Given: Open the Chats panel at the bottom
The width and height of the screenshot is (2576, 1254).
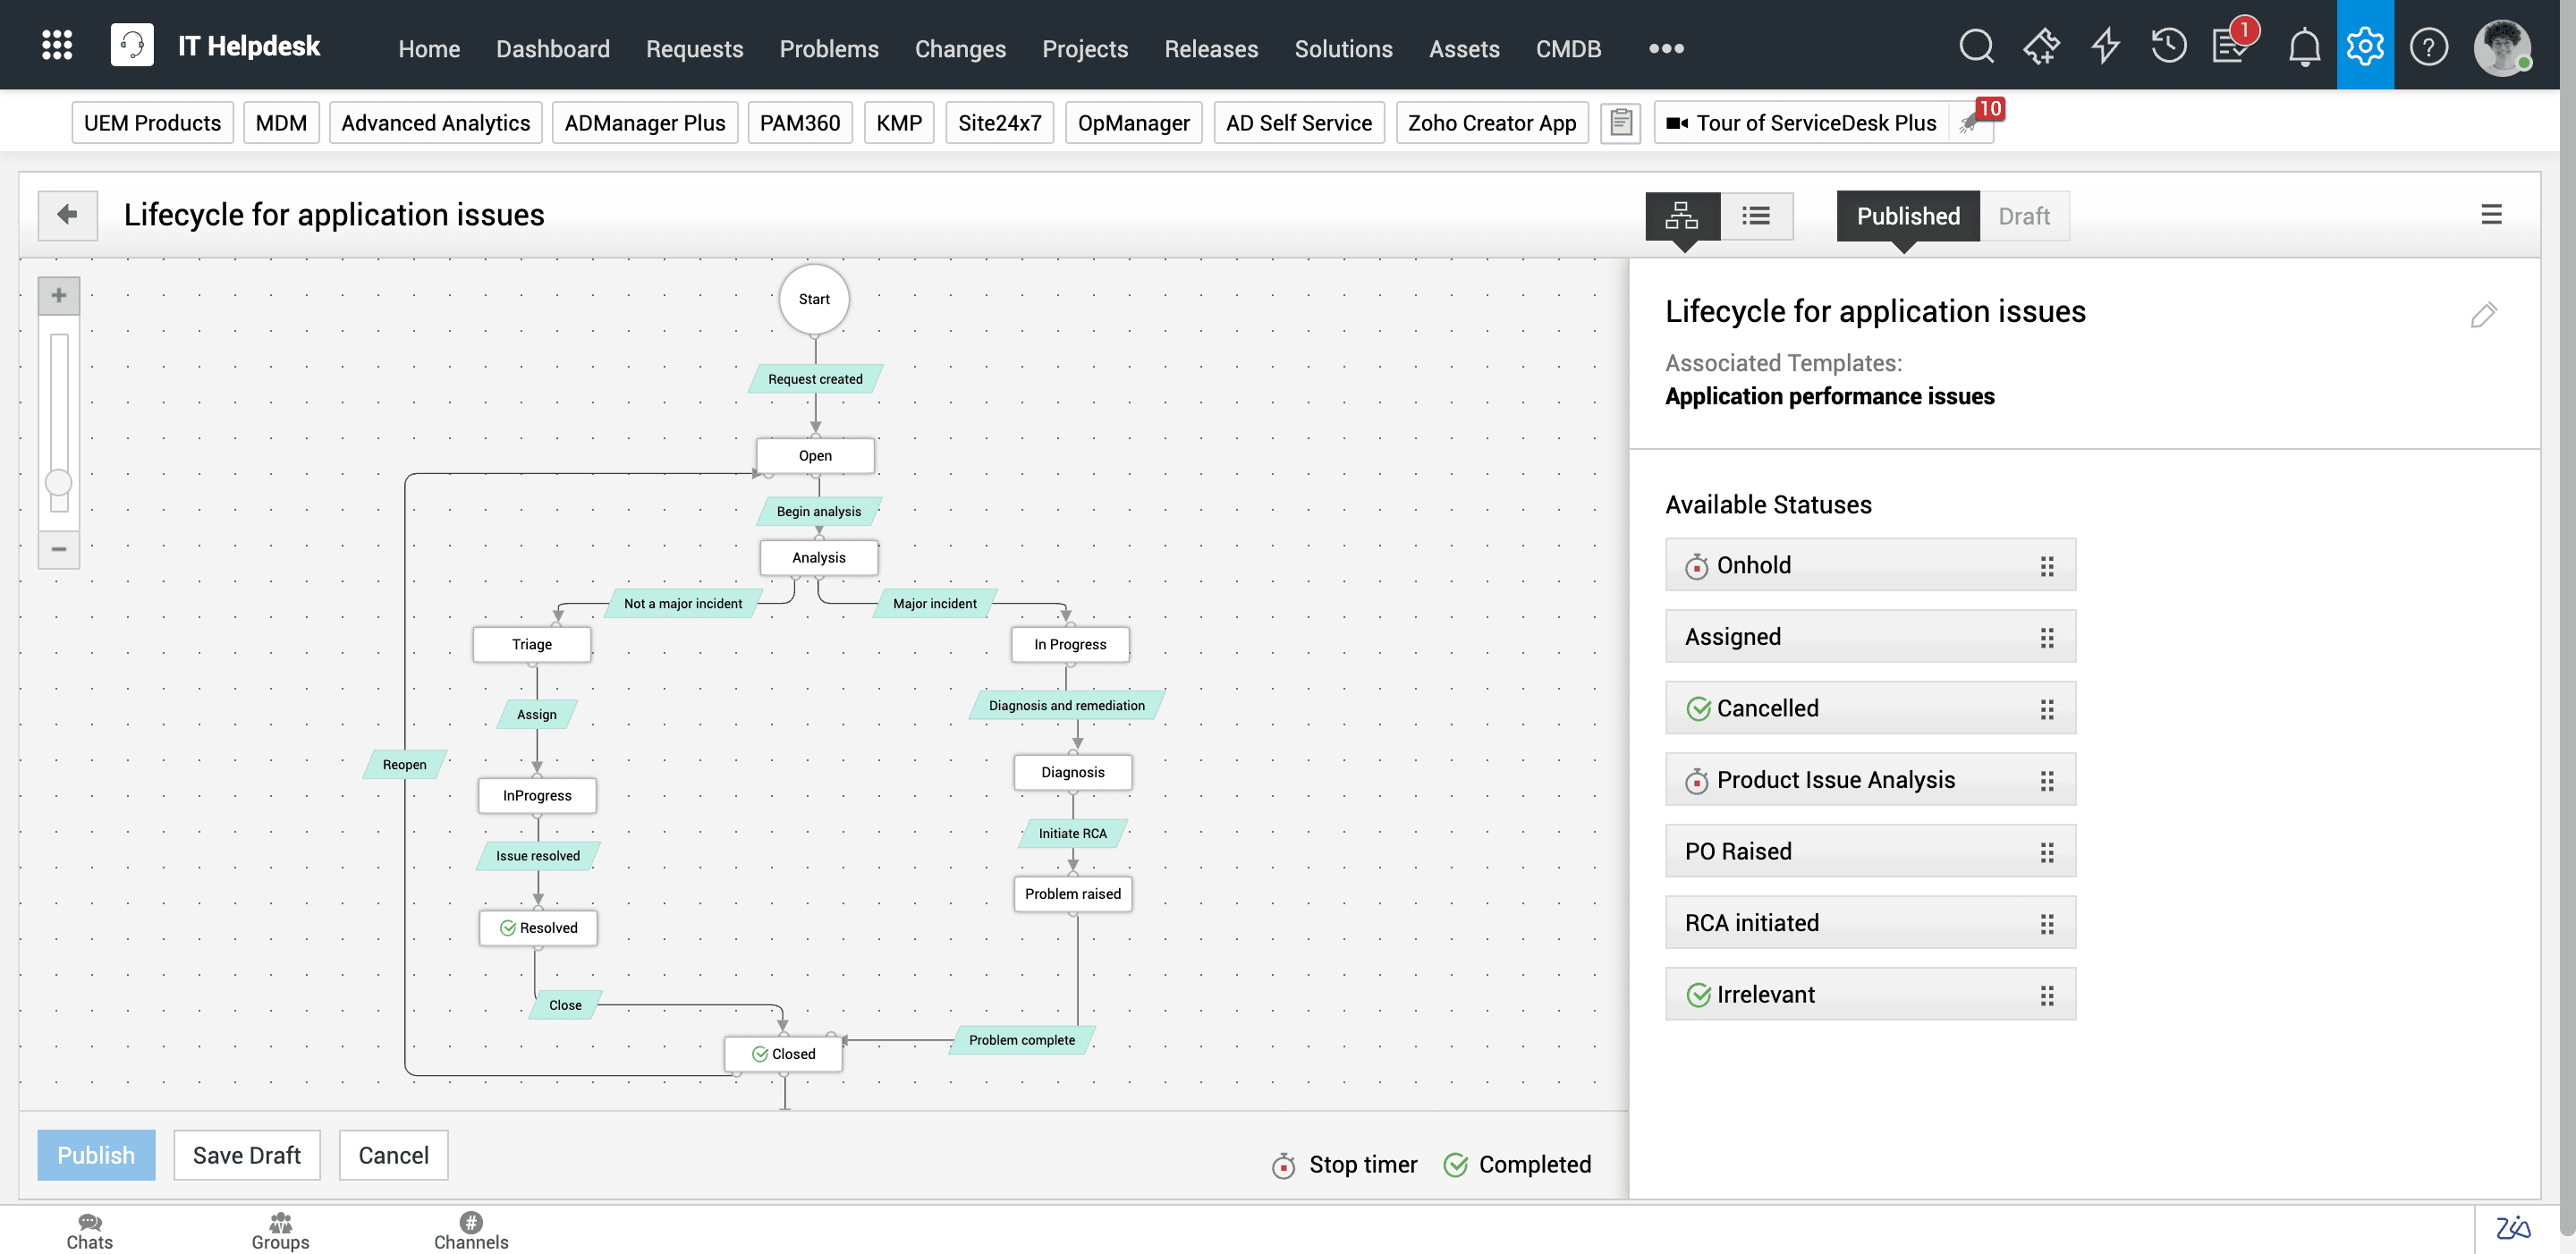Looking at the screenshot, I should pyautogui.click(x=89, y=1230).
